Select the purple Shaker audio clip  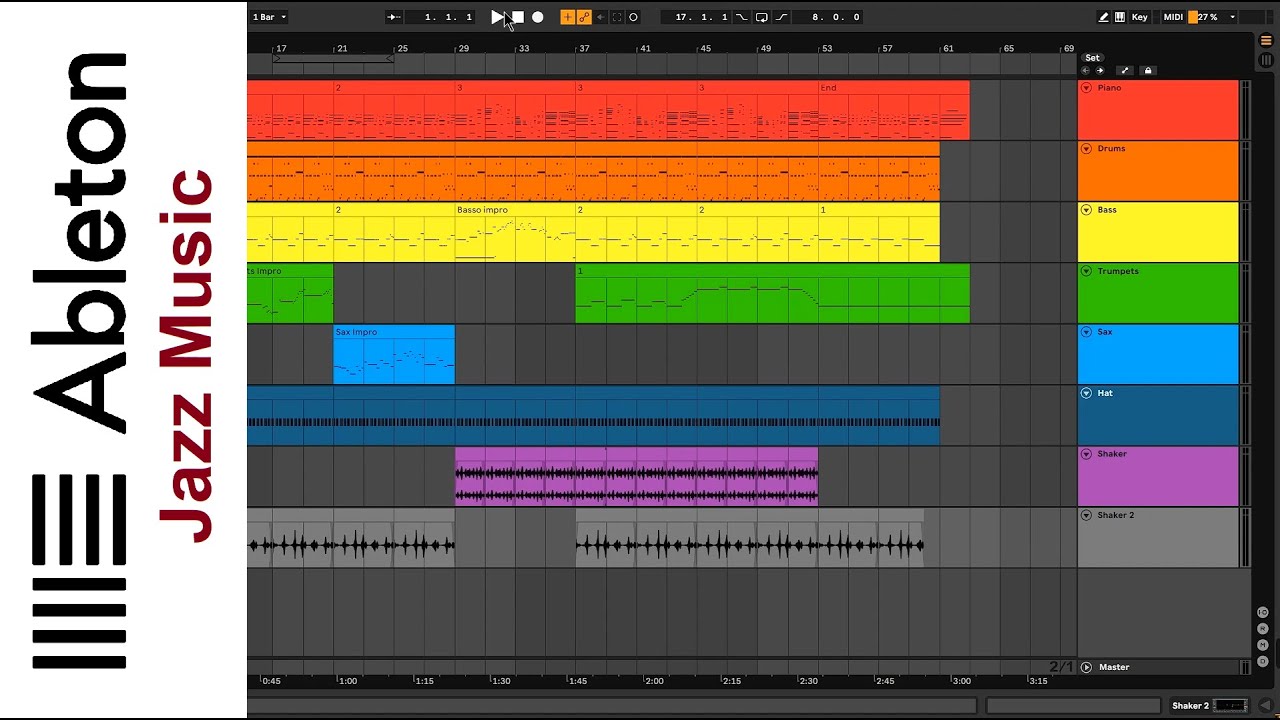click(x=636, y=476)
